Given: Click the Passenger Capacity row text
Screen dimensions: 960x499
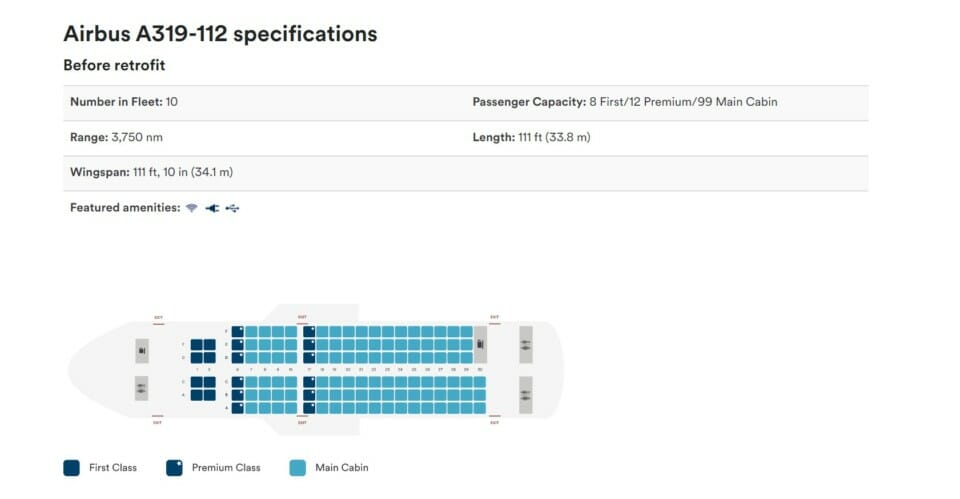Looking at the screenshot, I should coord(624,102).
